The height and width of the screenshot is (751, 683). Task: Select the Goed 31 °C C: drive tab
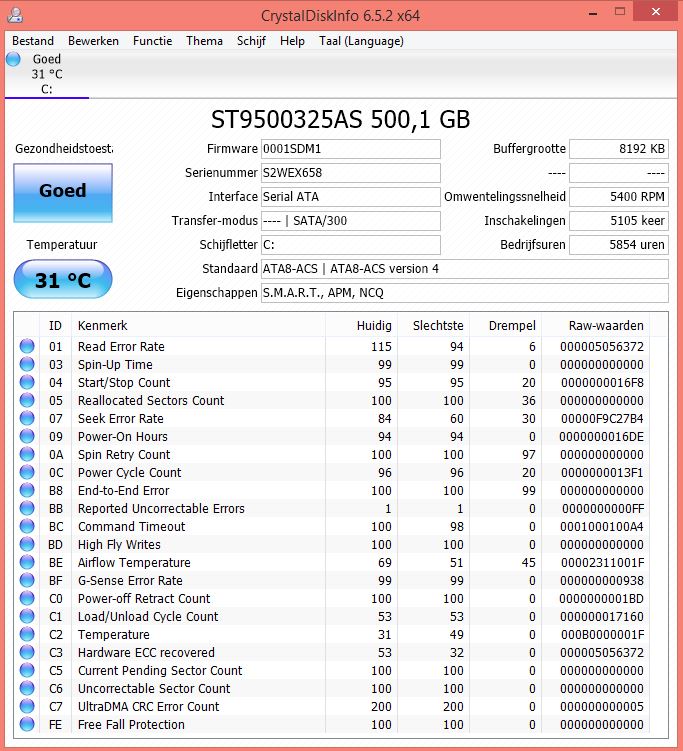tap(47, 74)
